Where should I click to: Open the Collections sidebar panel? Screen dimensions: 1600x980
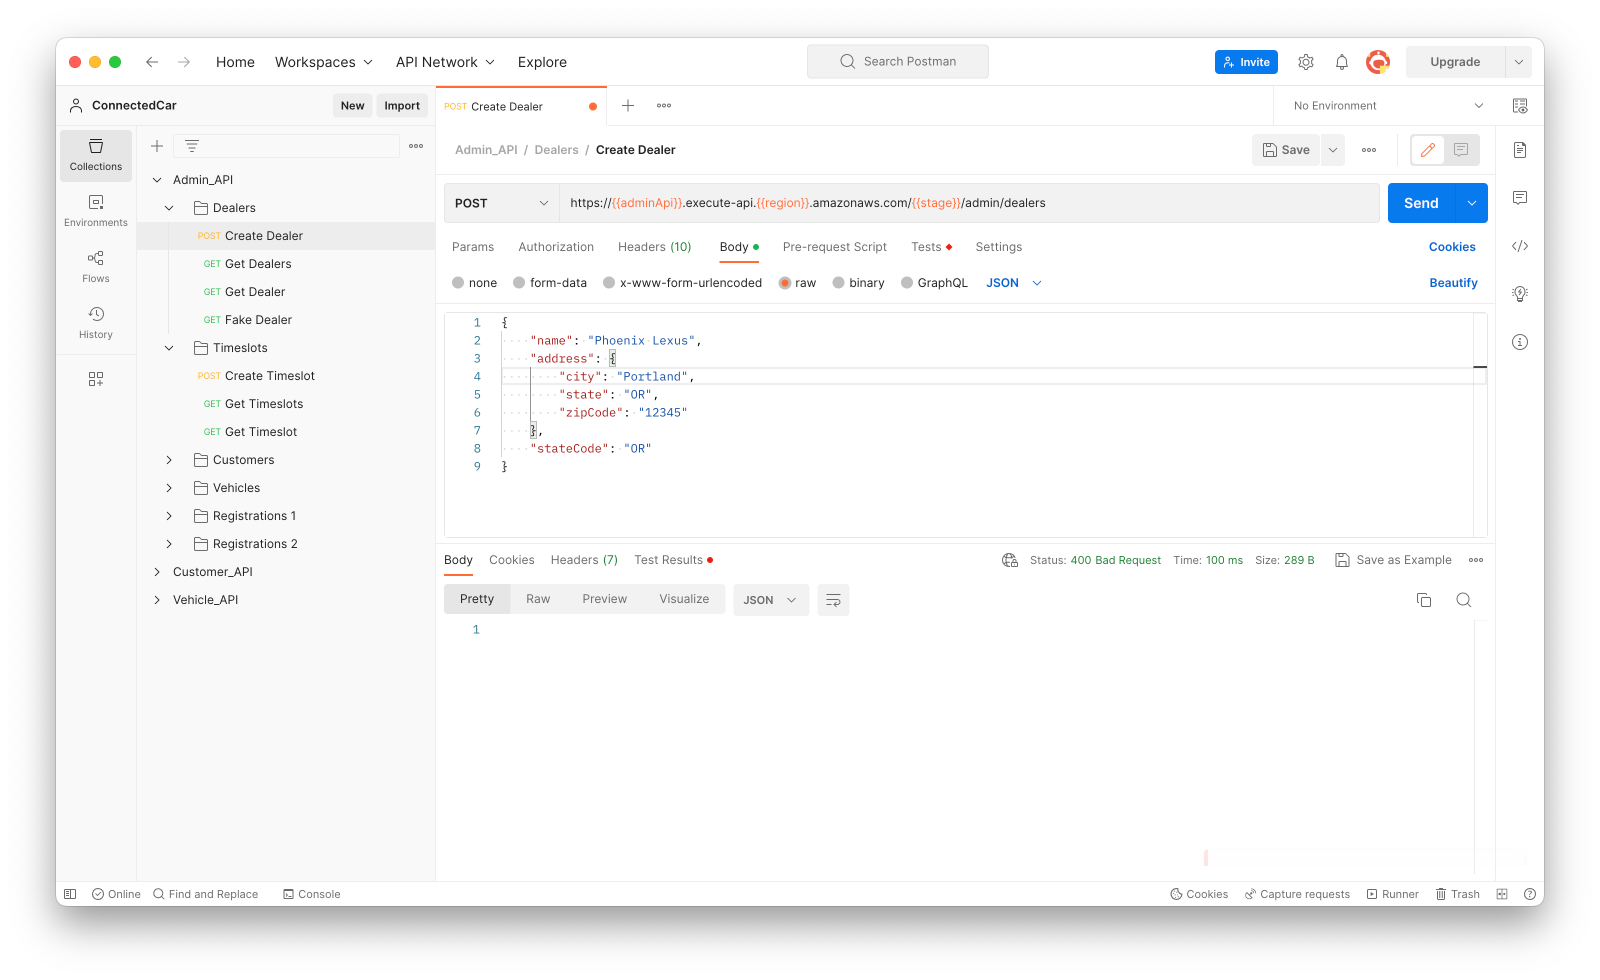point(96,155)
